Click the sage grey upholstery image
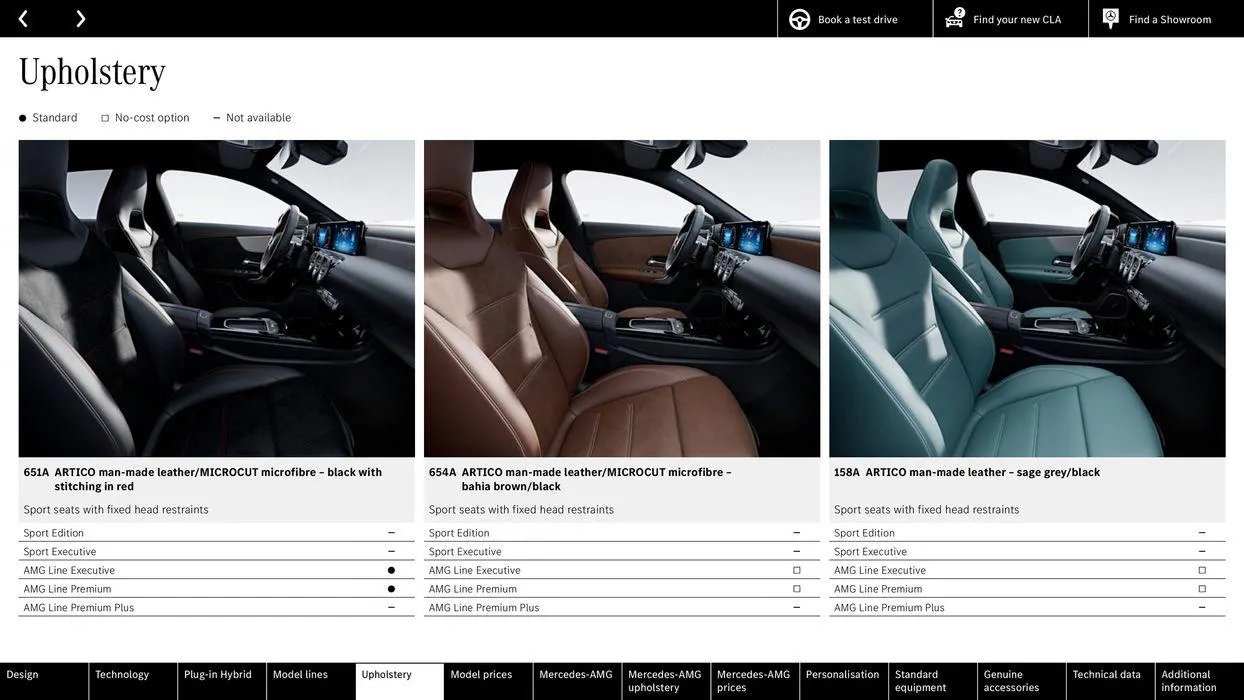The image size is (1244, 700). 1027,298
